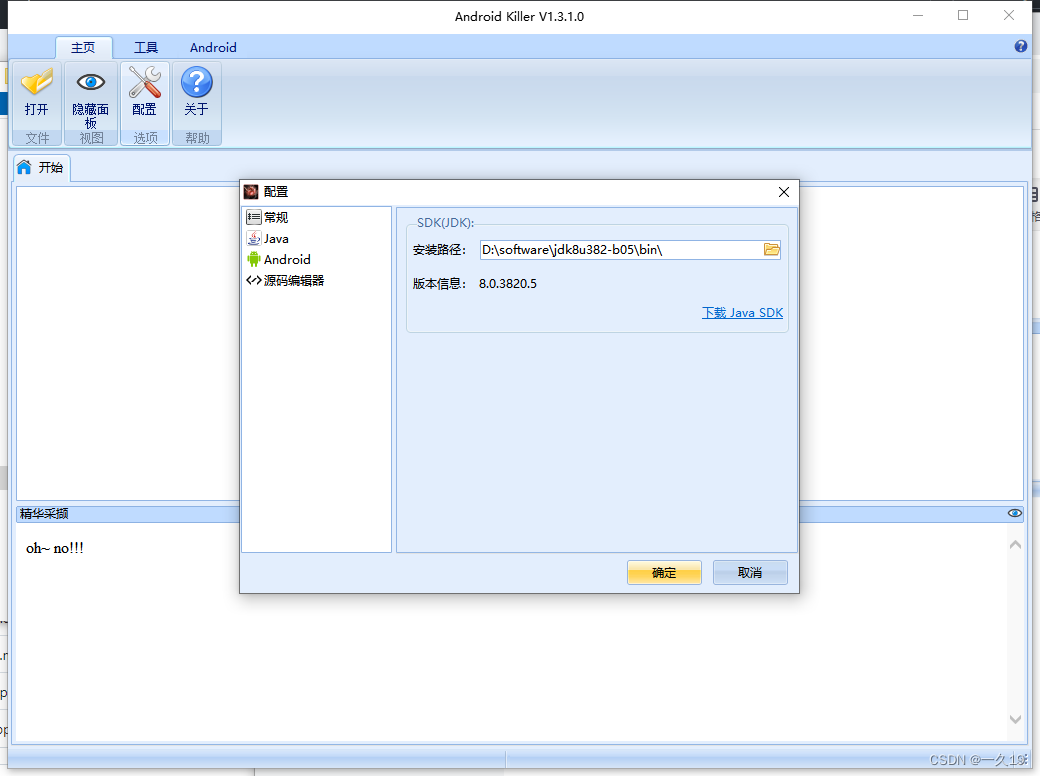The height and width of the screenshot is (776, 1040).
Task: Click the oh~ no!!! text
Action: pos(54,548)
